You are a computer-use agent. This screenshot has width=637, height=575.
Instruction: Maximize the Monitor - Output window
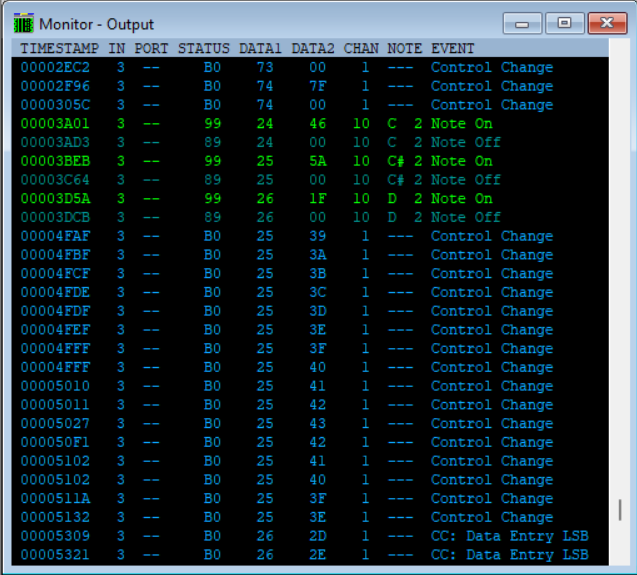click(565, 23)
